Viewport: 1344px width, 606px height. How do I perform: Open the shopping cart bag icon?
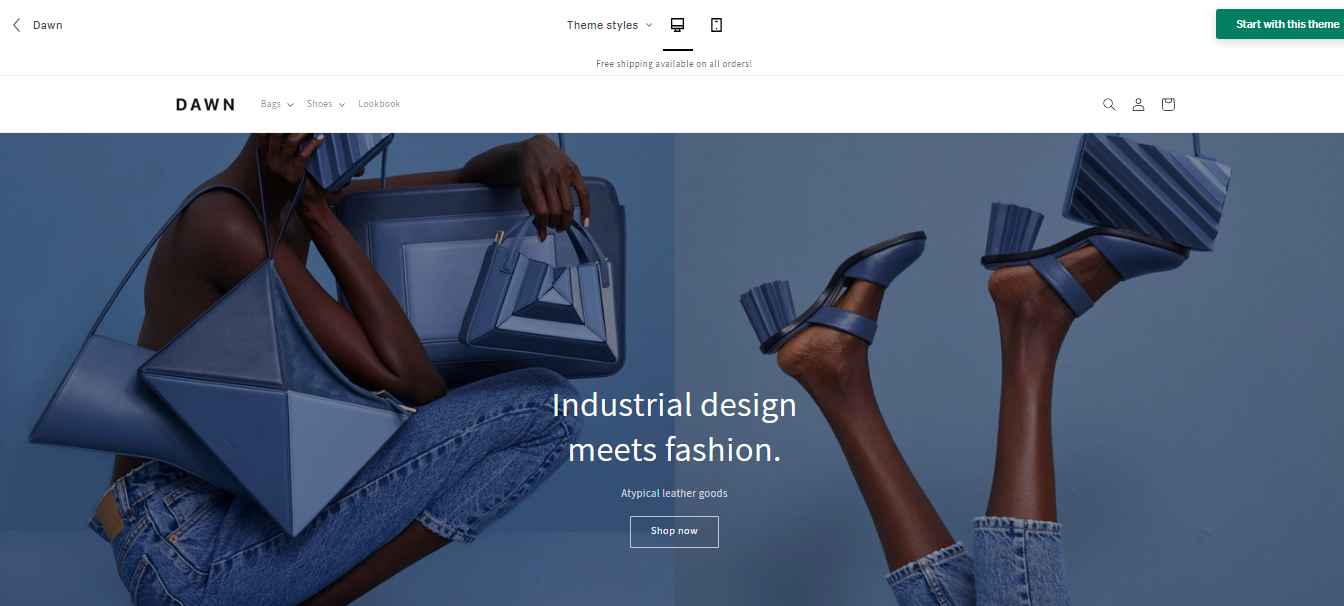coord(1168,104)
